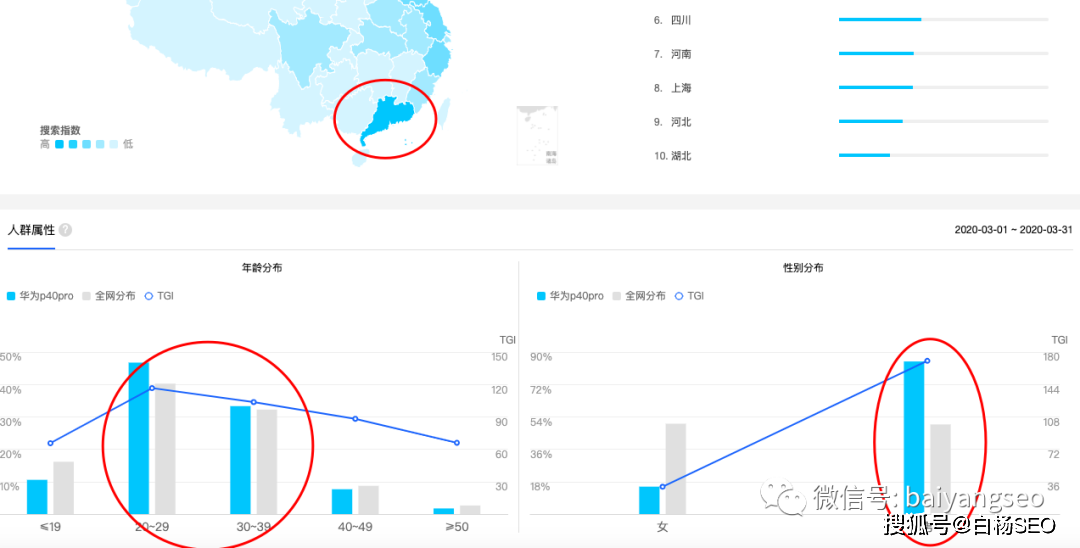Click the rank 7 province 河南
Viewport: 1080px width, 548px height.
point(681,54)
